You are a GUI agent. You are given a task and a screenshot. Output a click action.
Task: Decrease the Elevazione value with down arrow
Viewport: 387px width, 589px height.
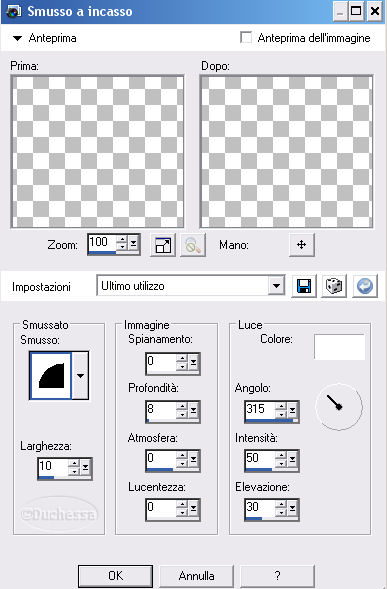(x=281, y=513)
